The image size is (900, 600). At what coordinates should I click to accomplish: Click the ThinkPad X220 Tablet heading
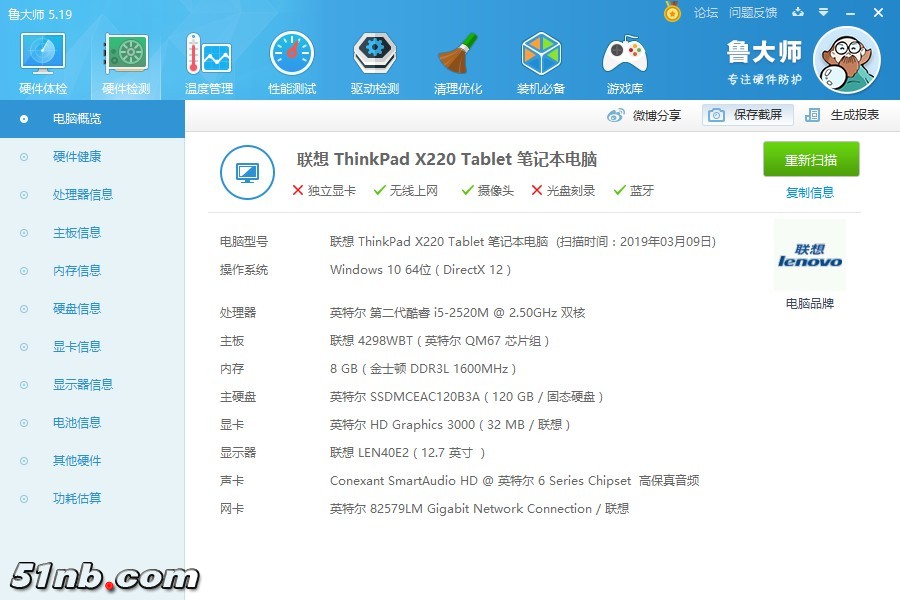[447, 159]
